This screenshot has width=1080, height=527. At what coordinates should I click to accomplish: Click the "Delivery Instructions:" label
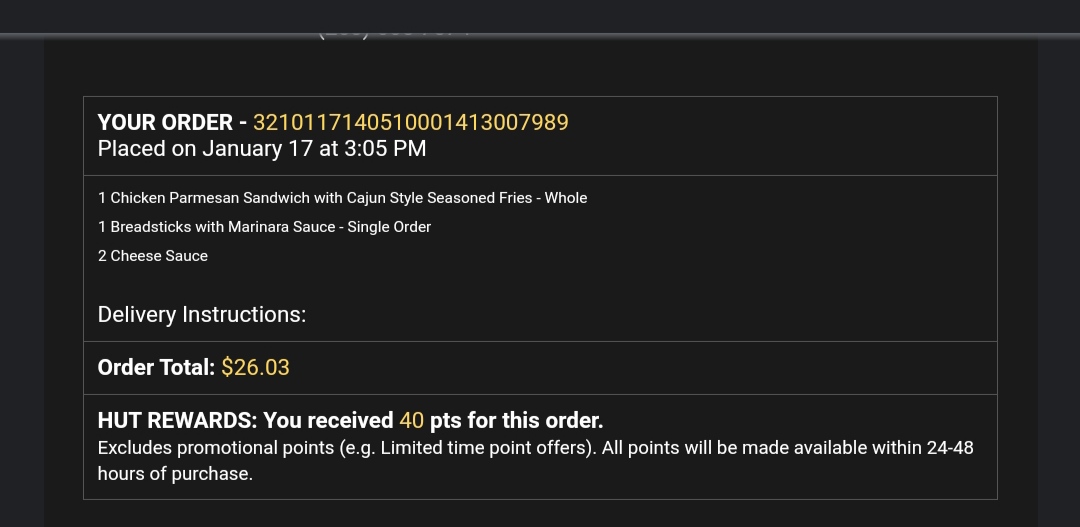202,315
